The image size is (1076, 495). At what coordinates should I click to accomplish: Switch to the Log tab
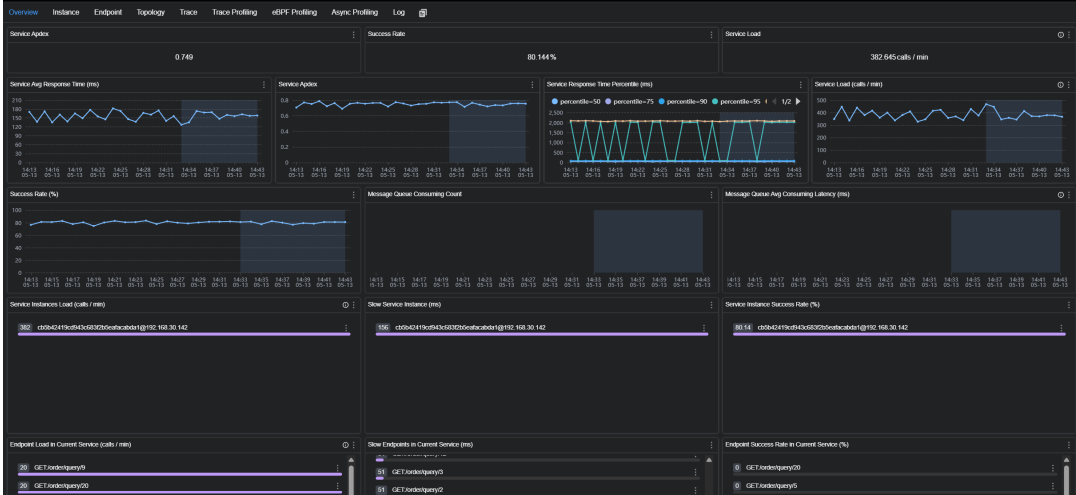(399, 12)
